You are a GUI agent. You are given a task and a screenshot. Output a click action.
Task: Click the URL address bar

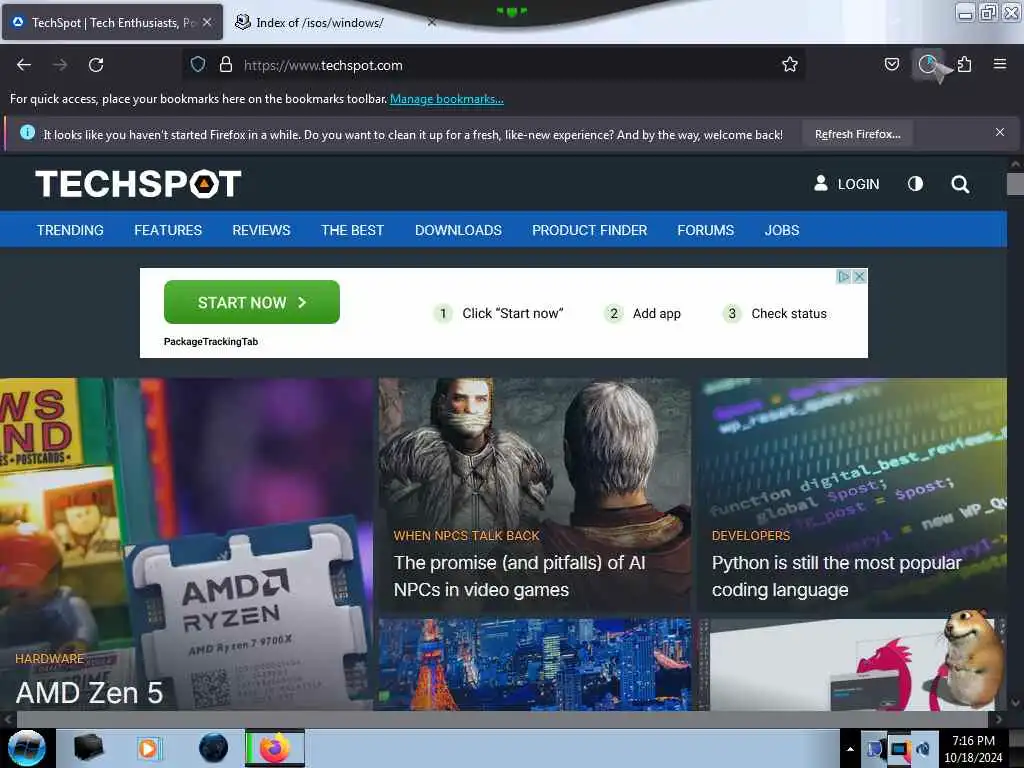(493, 65)
